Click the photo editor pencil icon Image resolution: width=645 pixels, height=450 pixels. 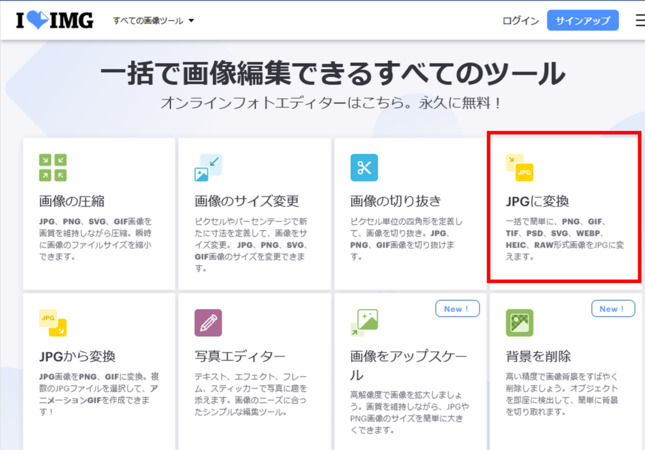[x=208, y=322]
